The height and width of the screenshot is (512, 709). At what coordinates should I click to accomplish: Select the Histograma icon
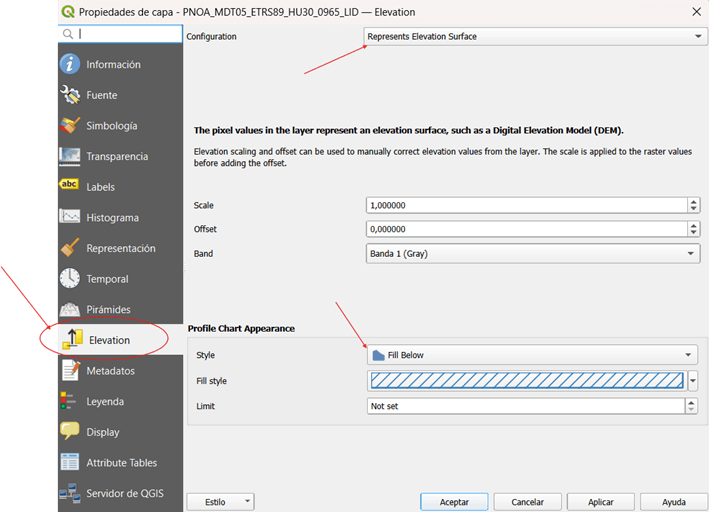[70, 218]
